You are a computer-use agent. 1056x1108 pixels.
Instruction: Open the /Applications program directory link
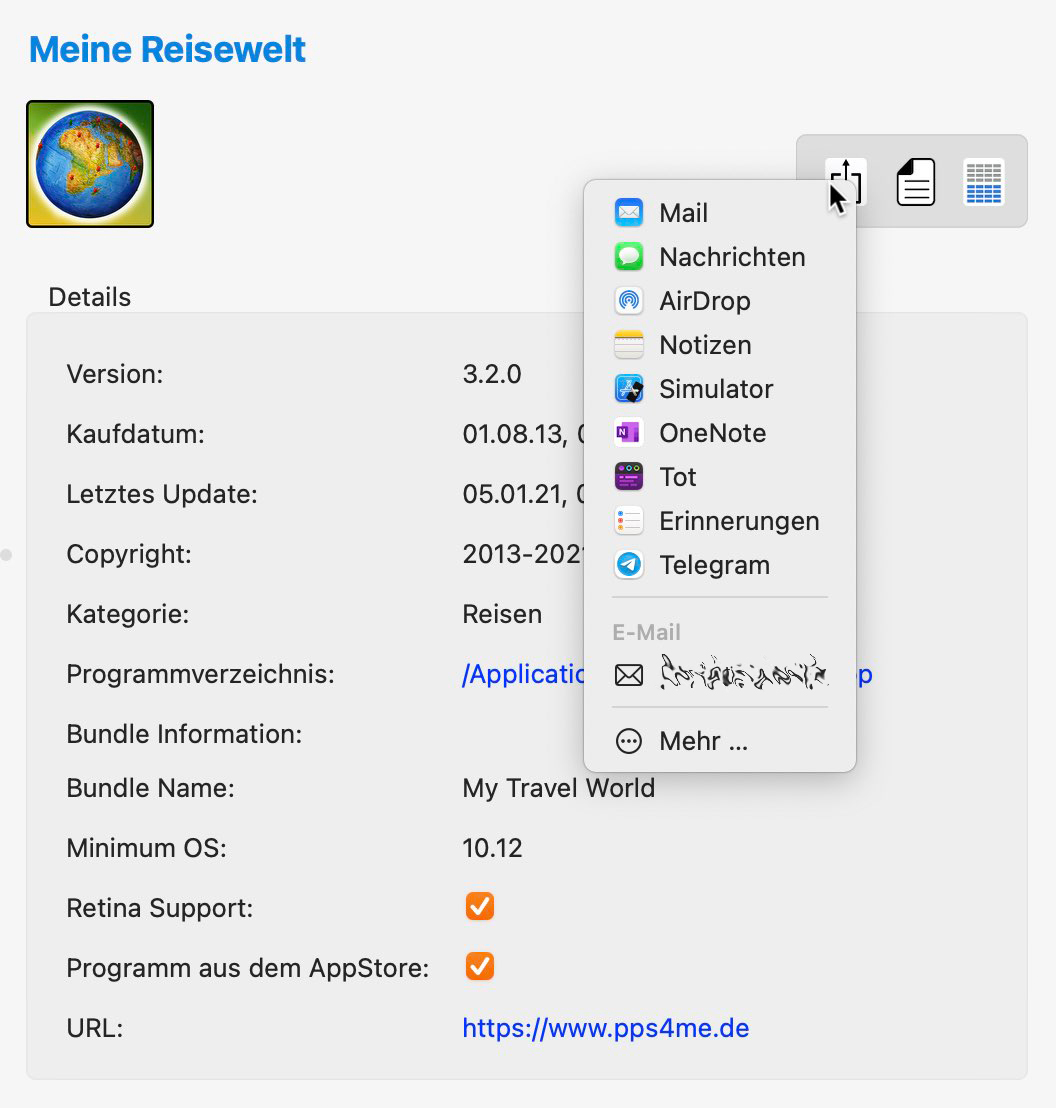point(523,674)
